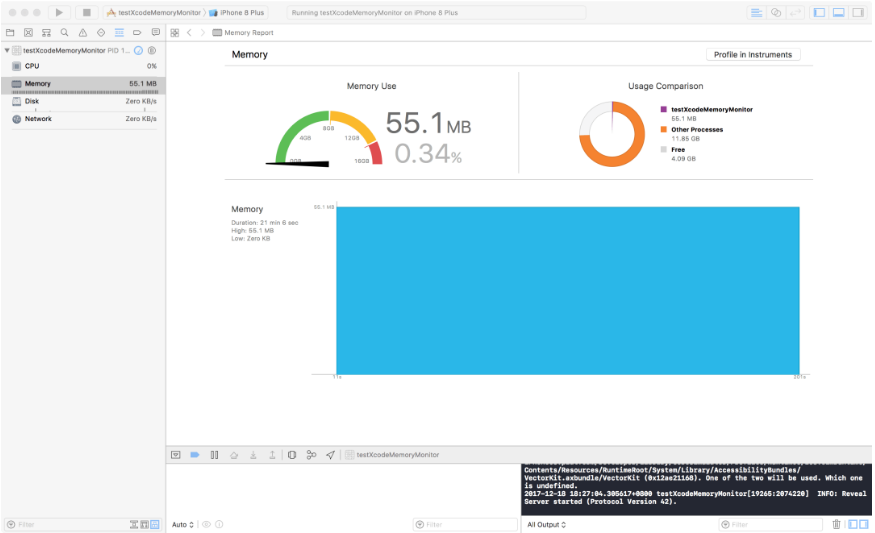
Task: Open the All Output dropdown in console
Action: (x=546, y=525)
